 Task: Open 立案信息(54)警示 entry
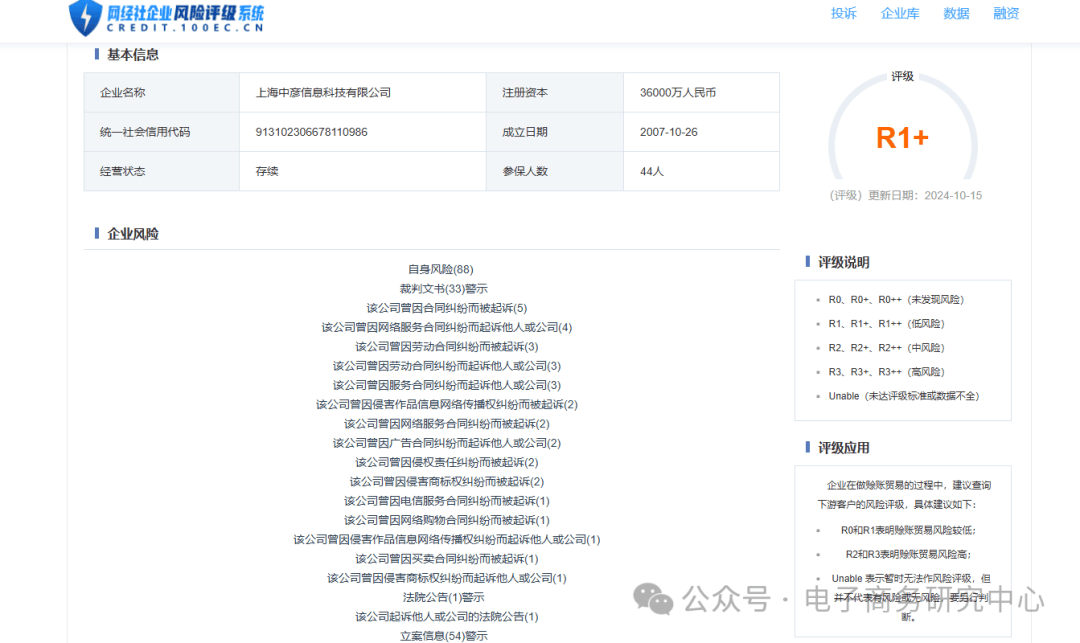point(444,635)
